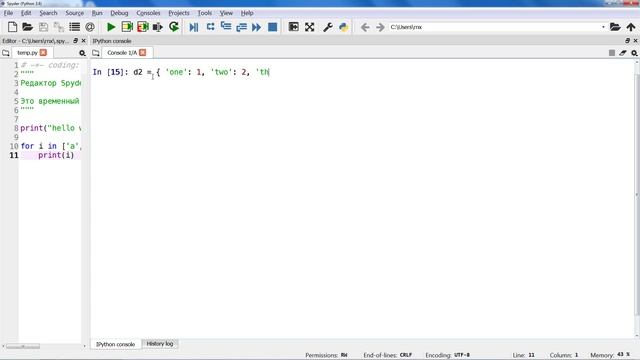Viewport: 640px width, 360px height.
Task: Run the current cell icon
Action: click(x=127, y=27)
